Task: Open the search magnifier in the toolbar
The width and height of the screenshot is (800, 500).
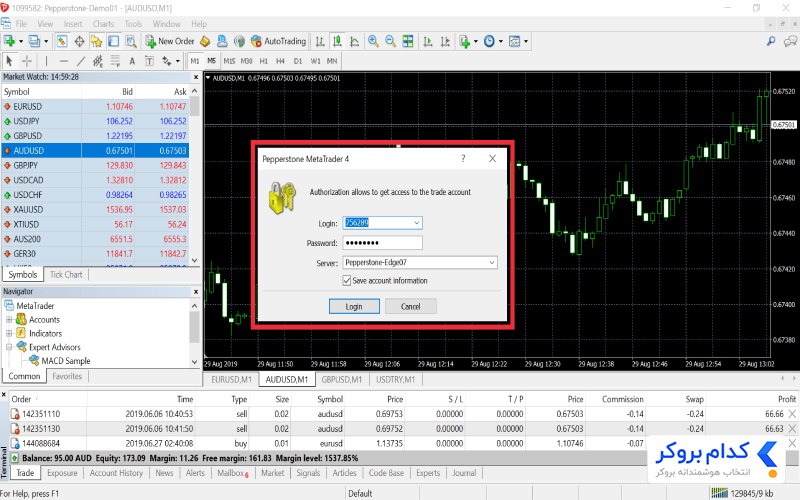Action: pos(771,41)
